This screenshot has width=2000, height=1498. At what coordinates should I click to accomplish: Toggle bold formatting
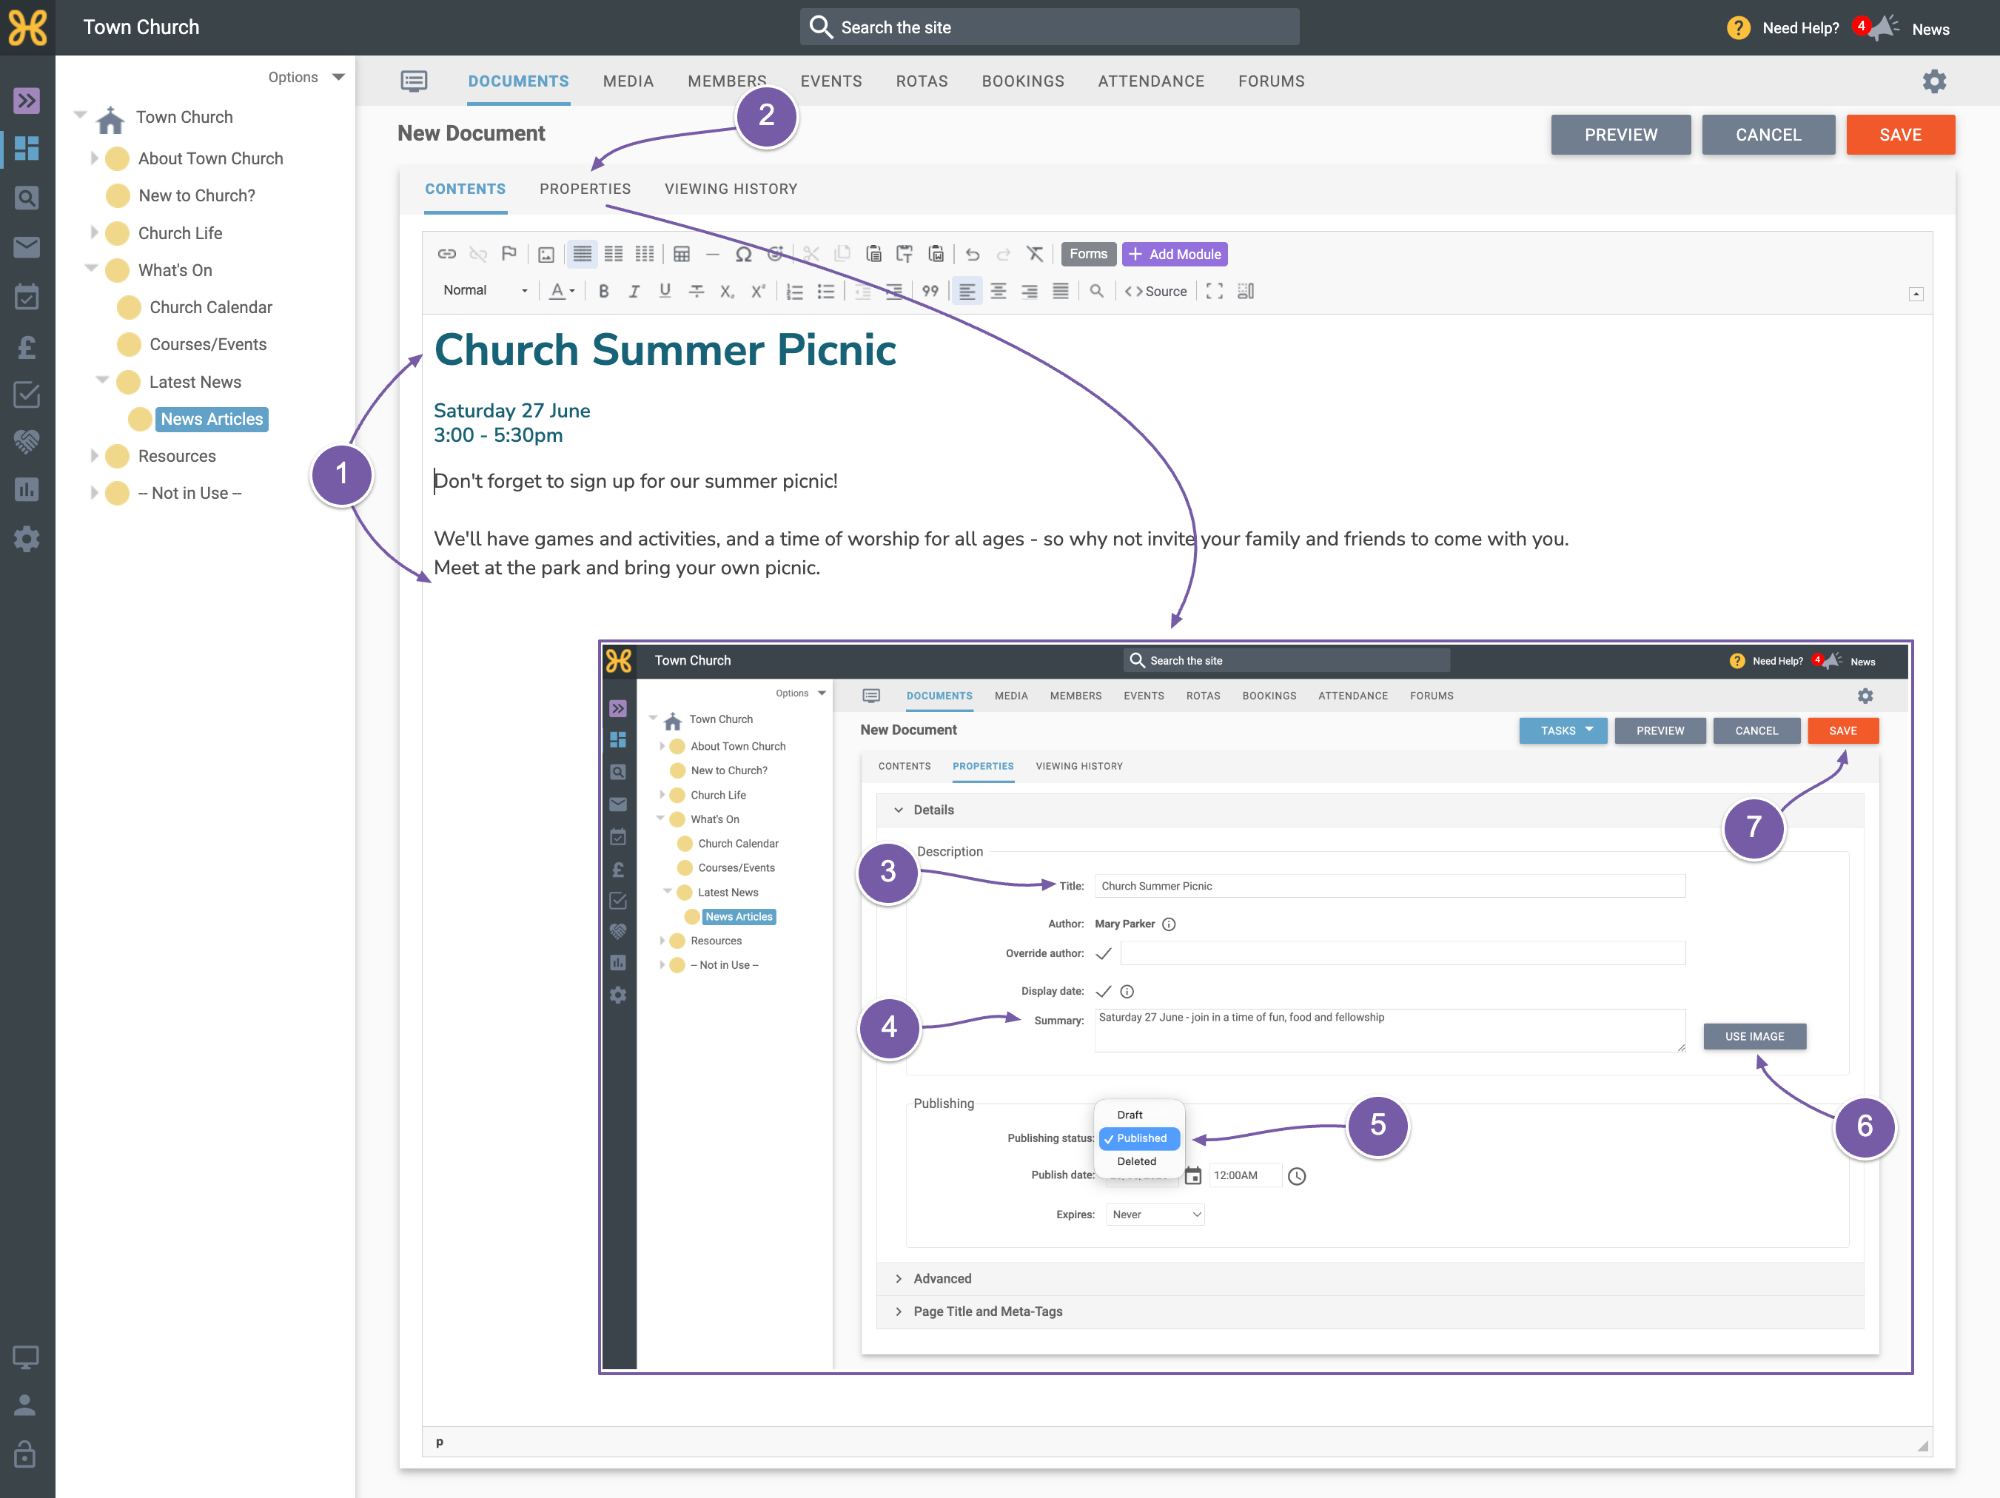click(603, 291)
